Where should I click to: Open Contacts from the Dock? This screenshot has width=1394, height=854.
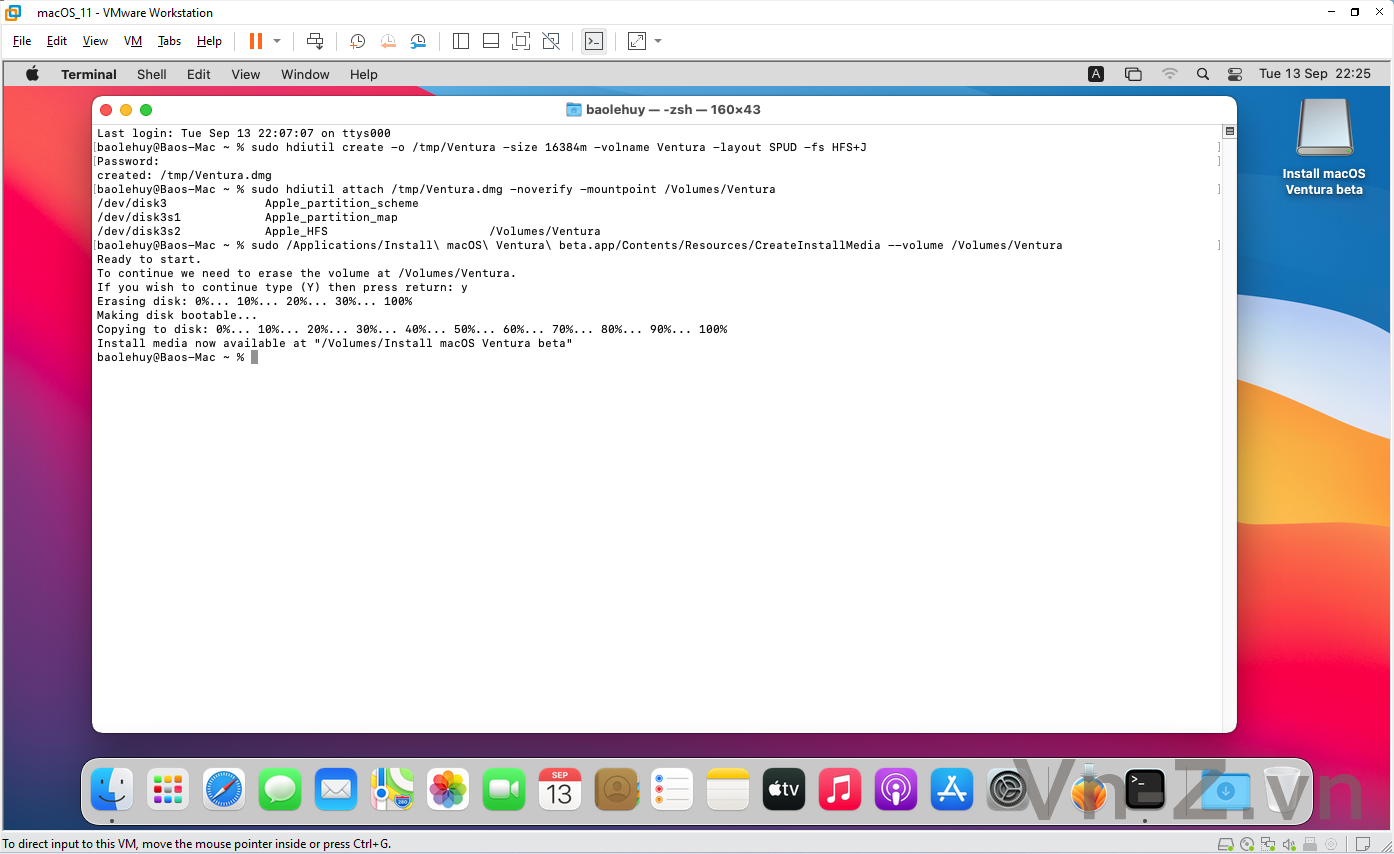click(x=616, y=790)
